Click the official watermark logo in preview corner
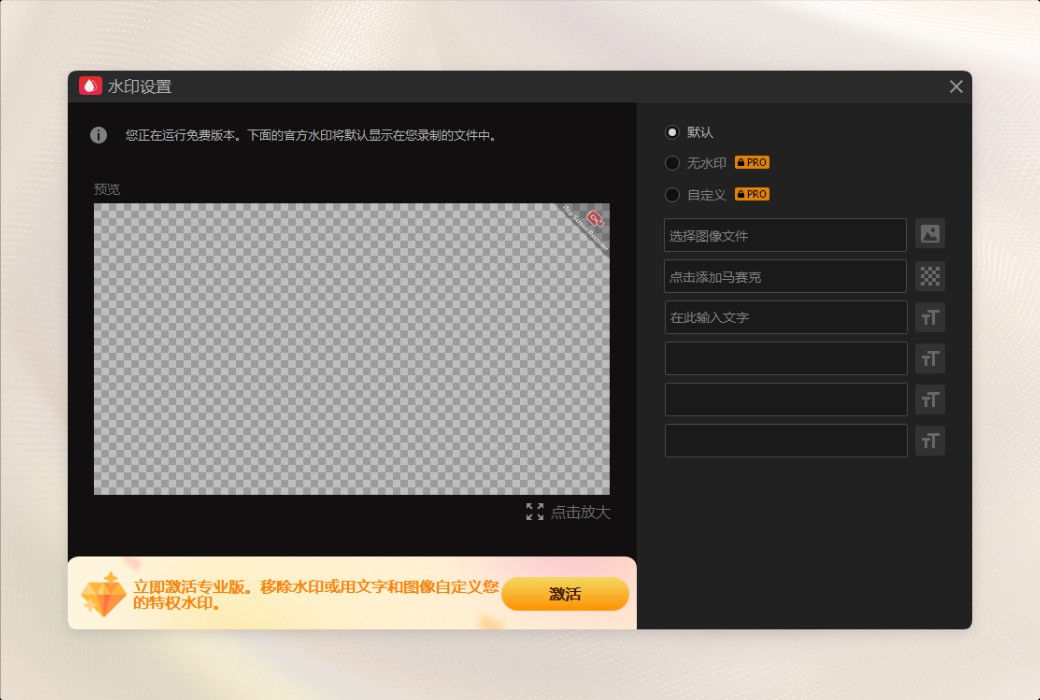Image resolution: width=1040 pixels, height=700 pixels. click(x=596, y=217)
